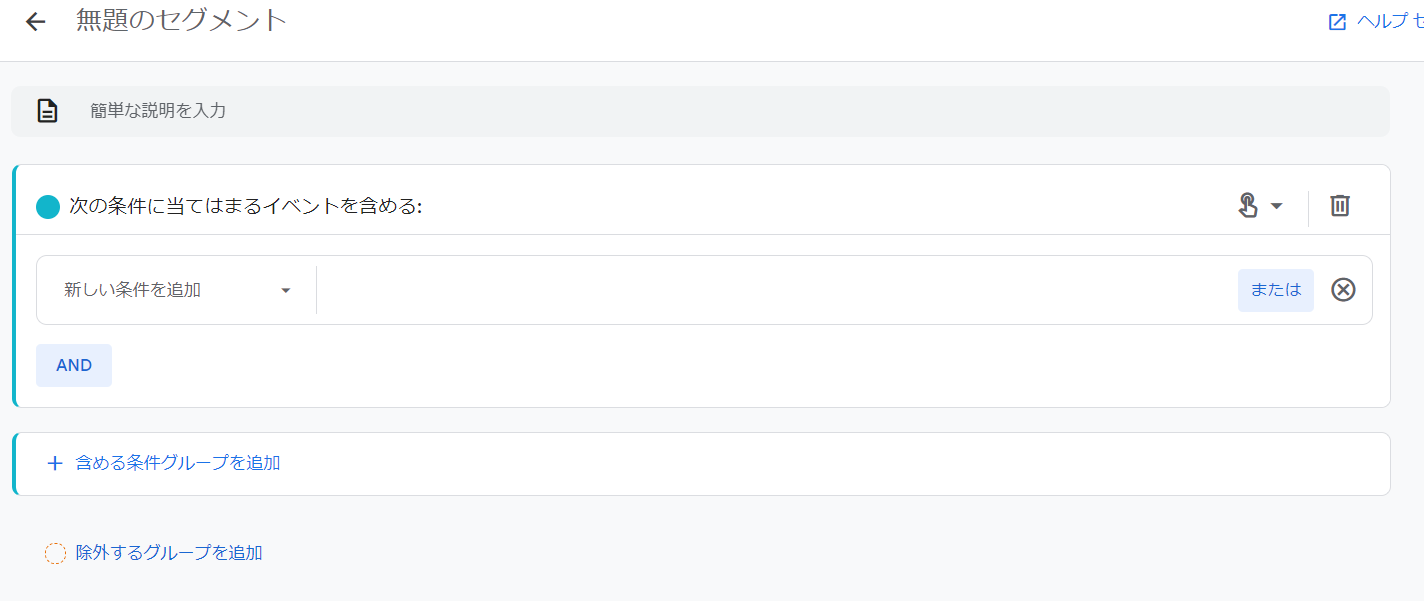Click the document icon in the description bar
Image resolution: width=1424 pixels, height=601 pixels.
click(x=48, y=111)
